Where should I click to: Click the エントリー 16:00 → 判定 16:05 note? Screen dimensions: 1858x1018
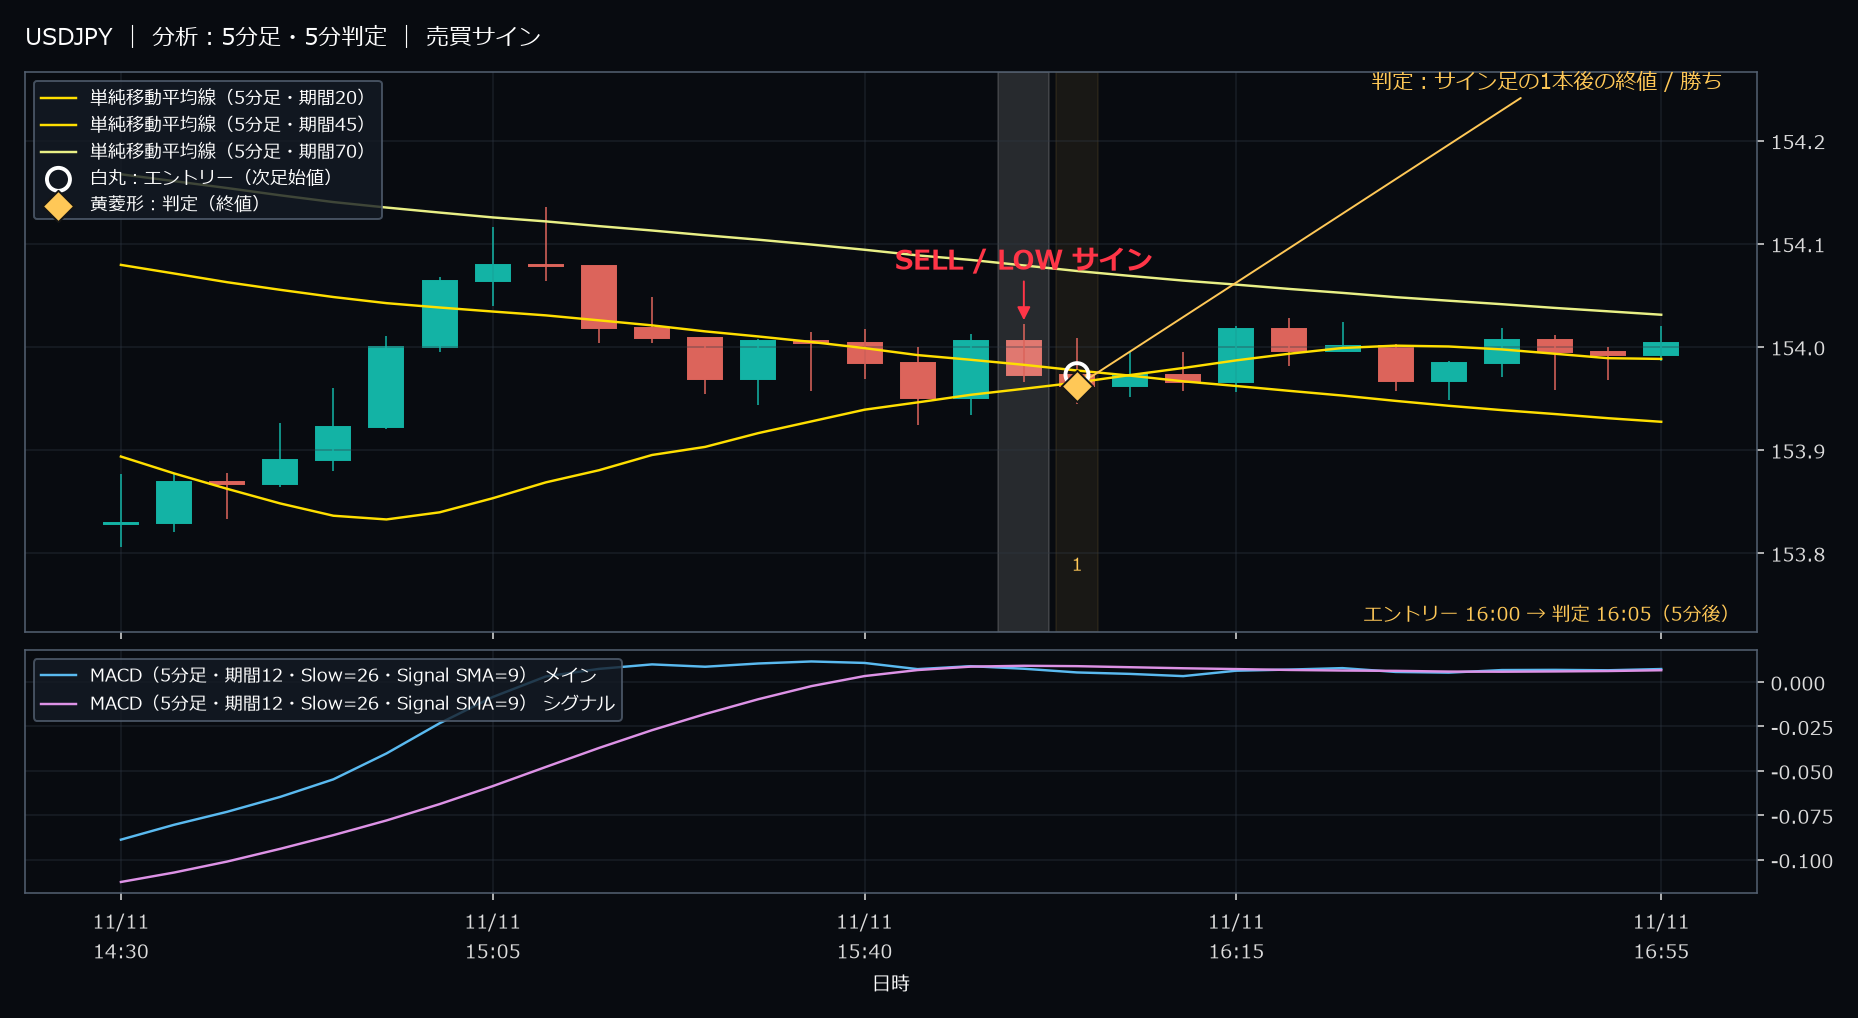coord(1545,613)
